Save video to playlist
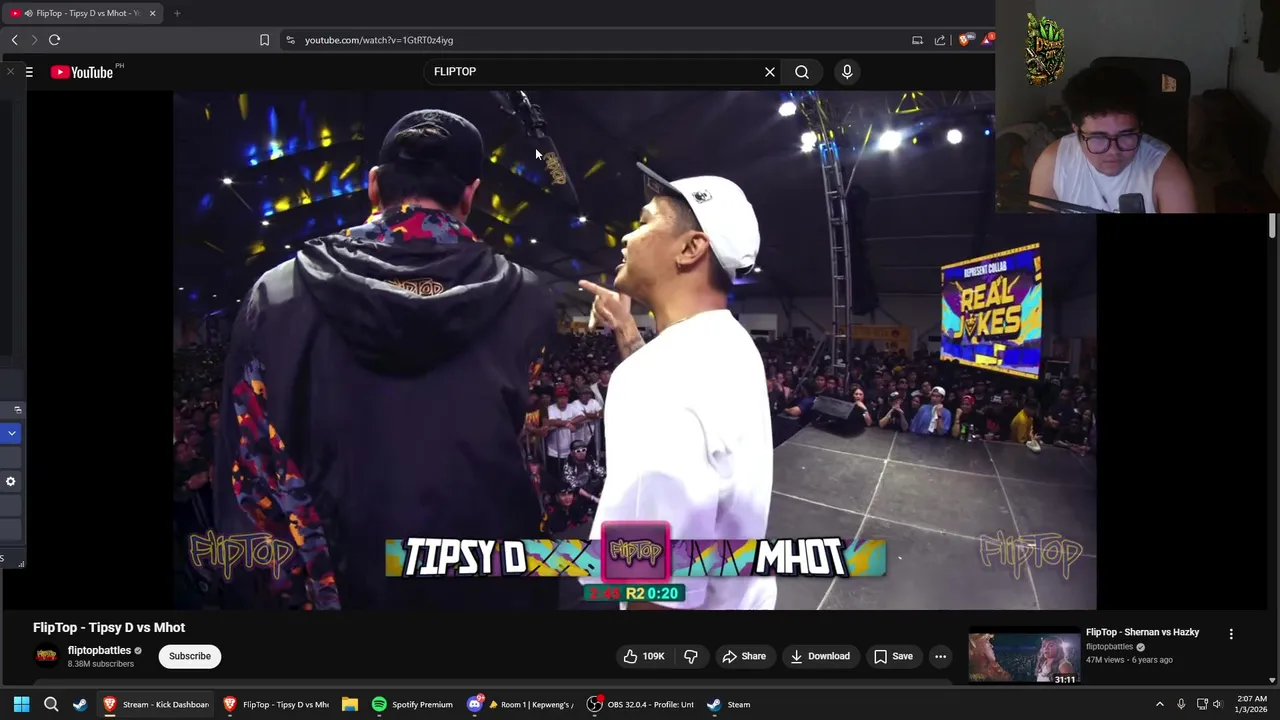 (x=893, y=656)
